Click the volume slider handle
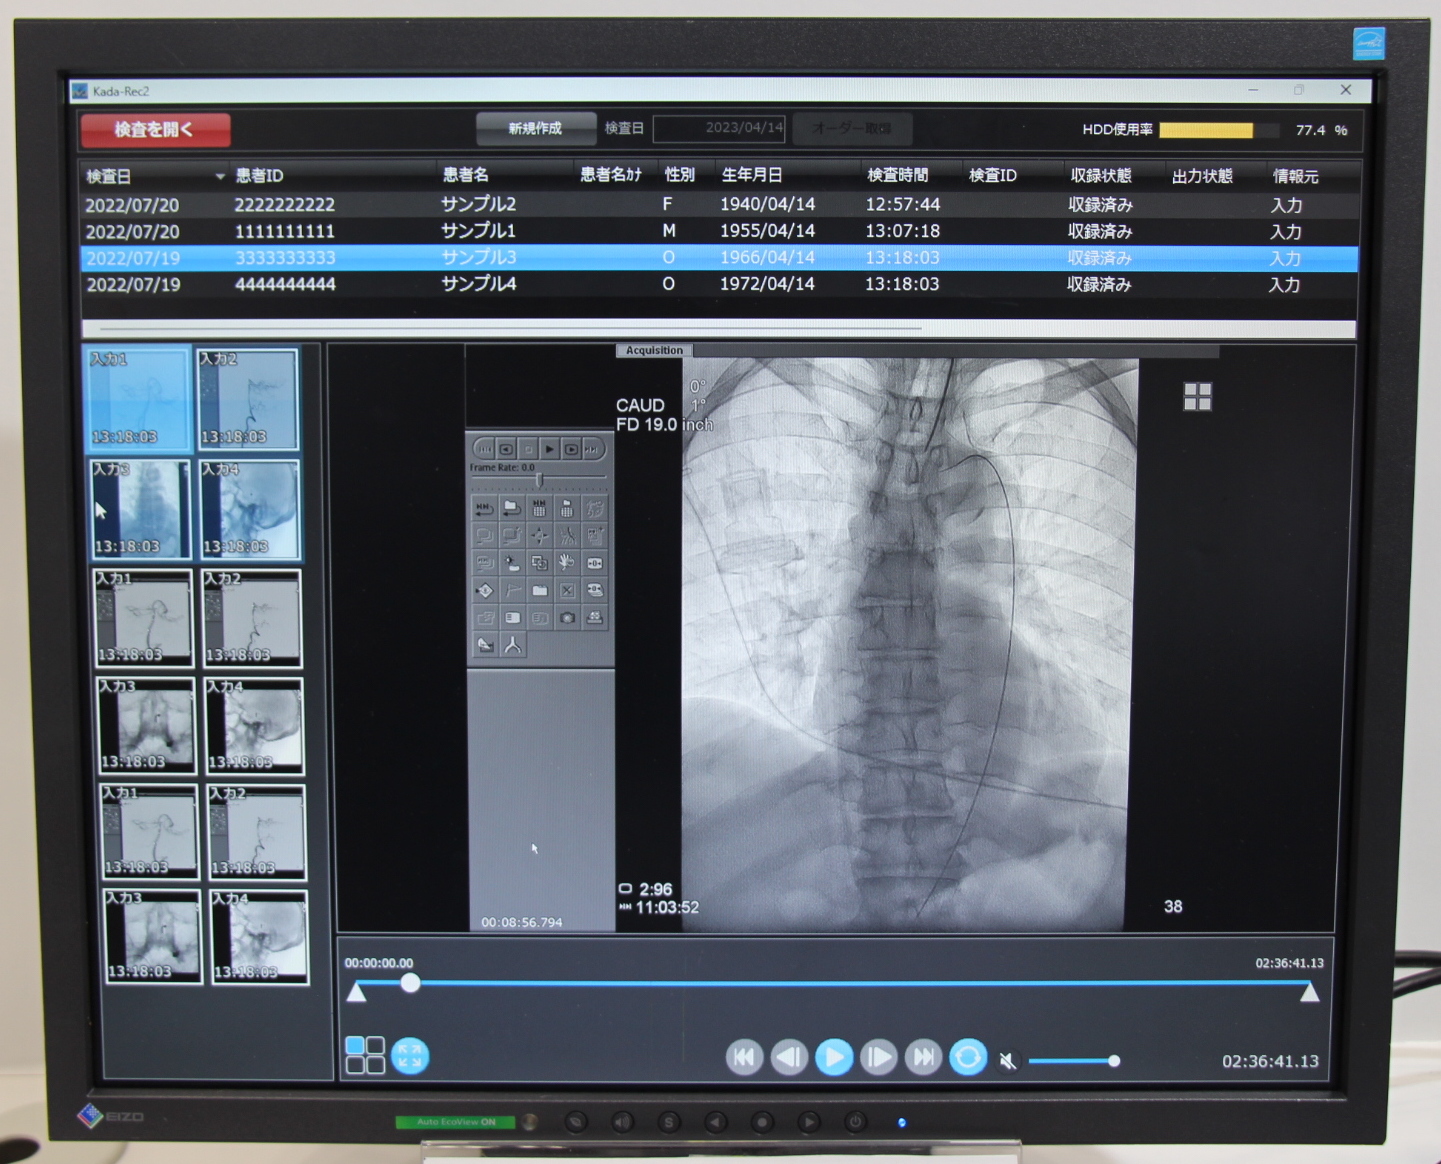The width and height of the screenshot is (1441, 1164). tap(1113, 1061)
